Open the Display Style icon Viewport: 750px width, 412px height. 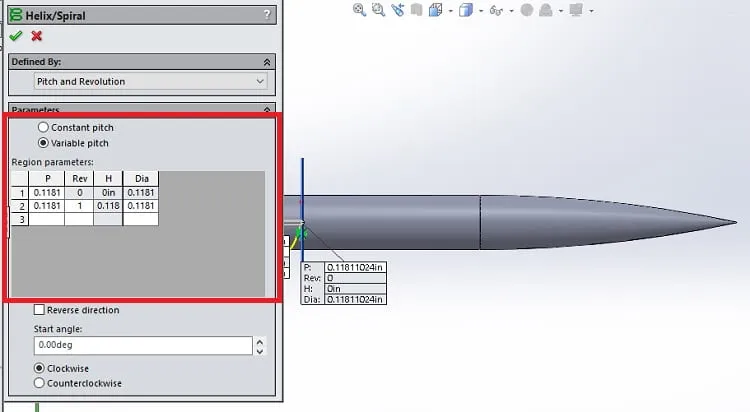(465, 10)
